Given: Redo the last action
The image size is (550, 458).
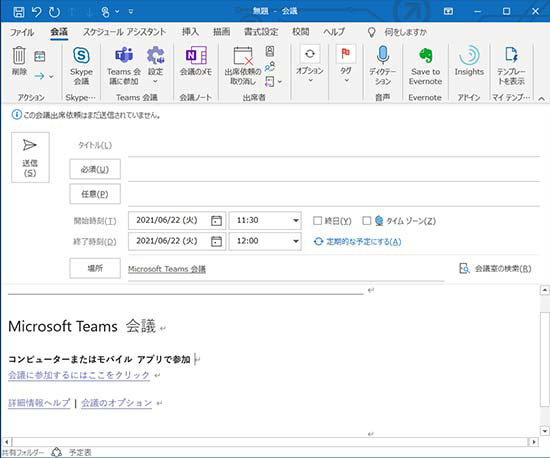Looking at the screenshot, I should (x=54, y=12).
